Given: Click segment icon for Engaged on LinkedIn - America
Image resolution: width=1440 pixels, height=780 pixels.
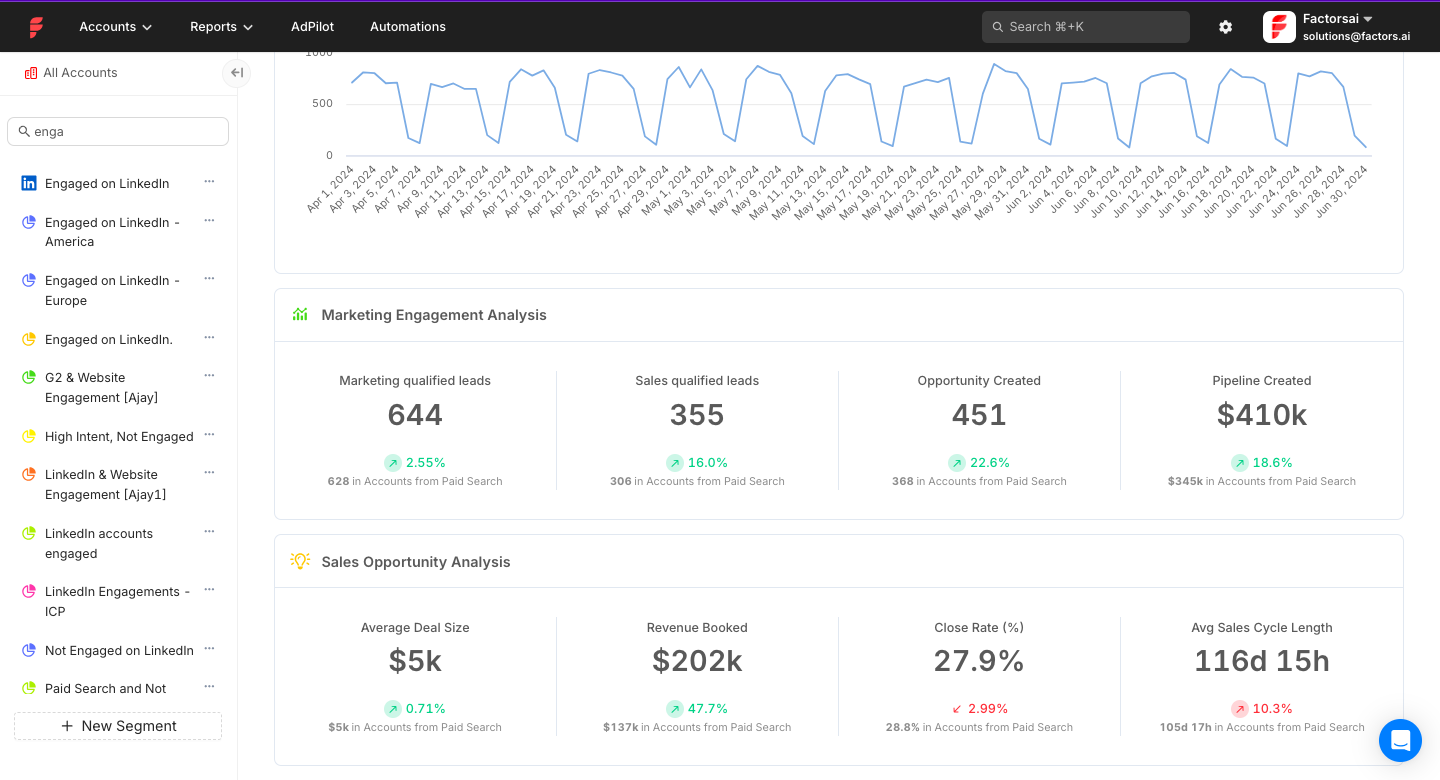Looking at the screenshot, I should pos(29,222).
